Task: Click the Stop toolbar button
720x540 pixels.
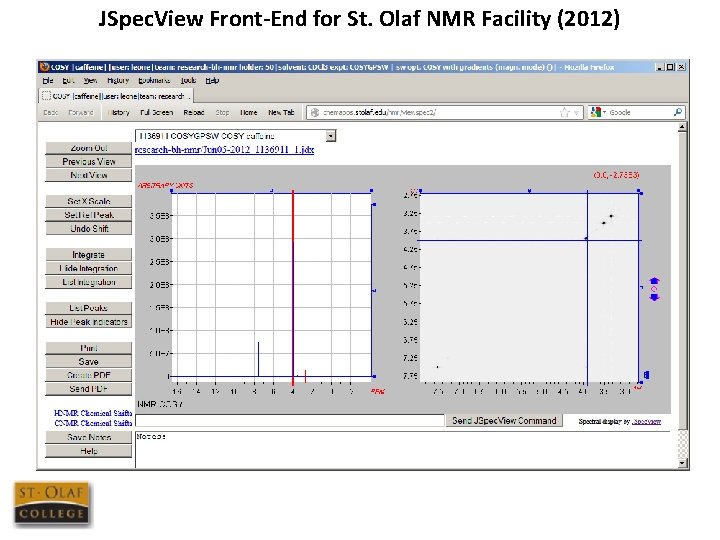Action: 222,112
